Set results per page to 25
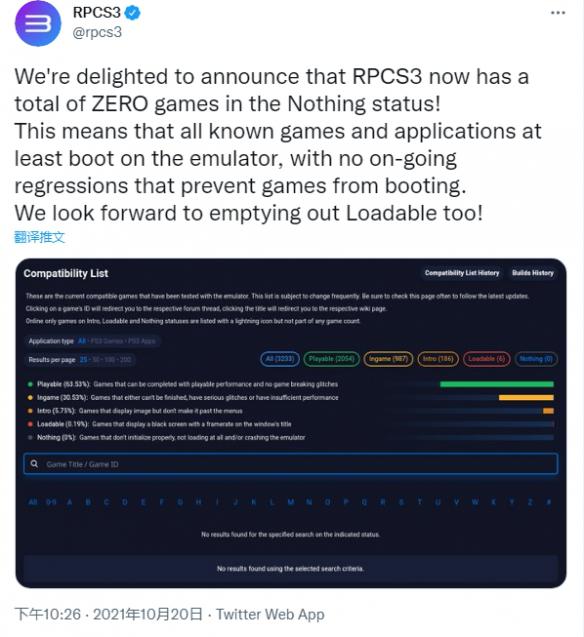Screen dimensions: 584x637 83,360
